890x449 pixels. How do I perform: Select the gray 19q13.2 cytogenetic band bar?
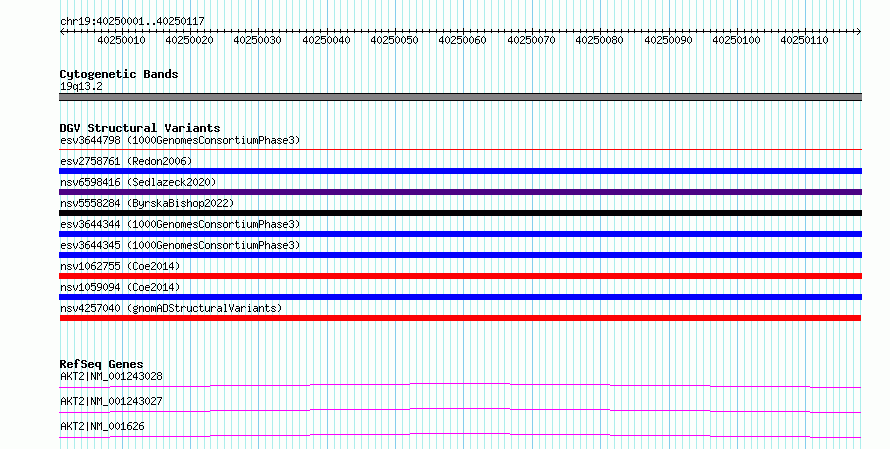460,97
